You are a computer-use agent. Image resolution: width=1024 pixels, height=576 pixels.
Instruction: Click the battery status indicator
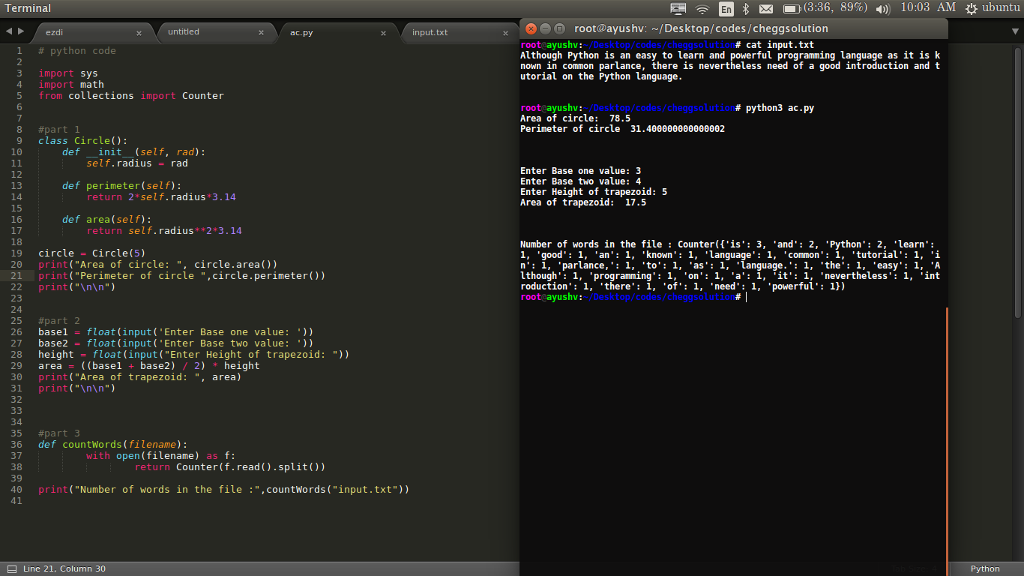point(792,8)
